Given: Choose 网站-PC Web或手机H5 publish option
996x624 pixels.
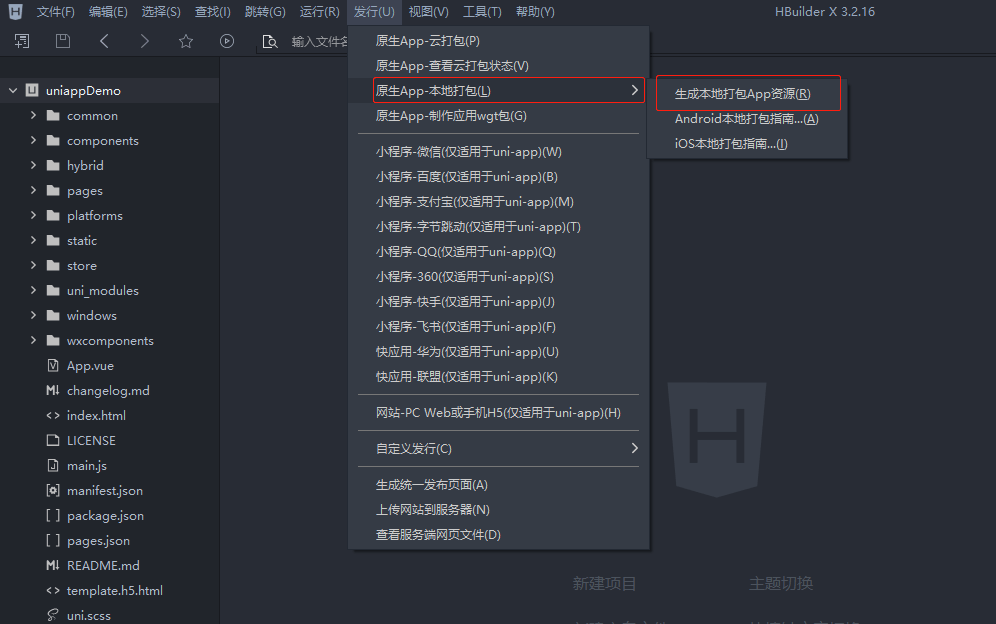Looking at the screenshot, I should [499, 413].
